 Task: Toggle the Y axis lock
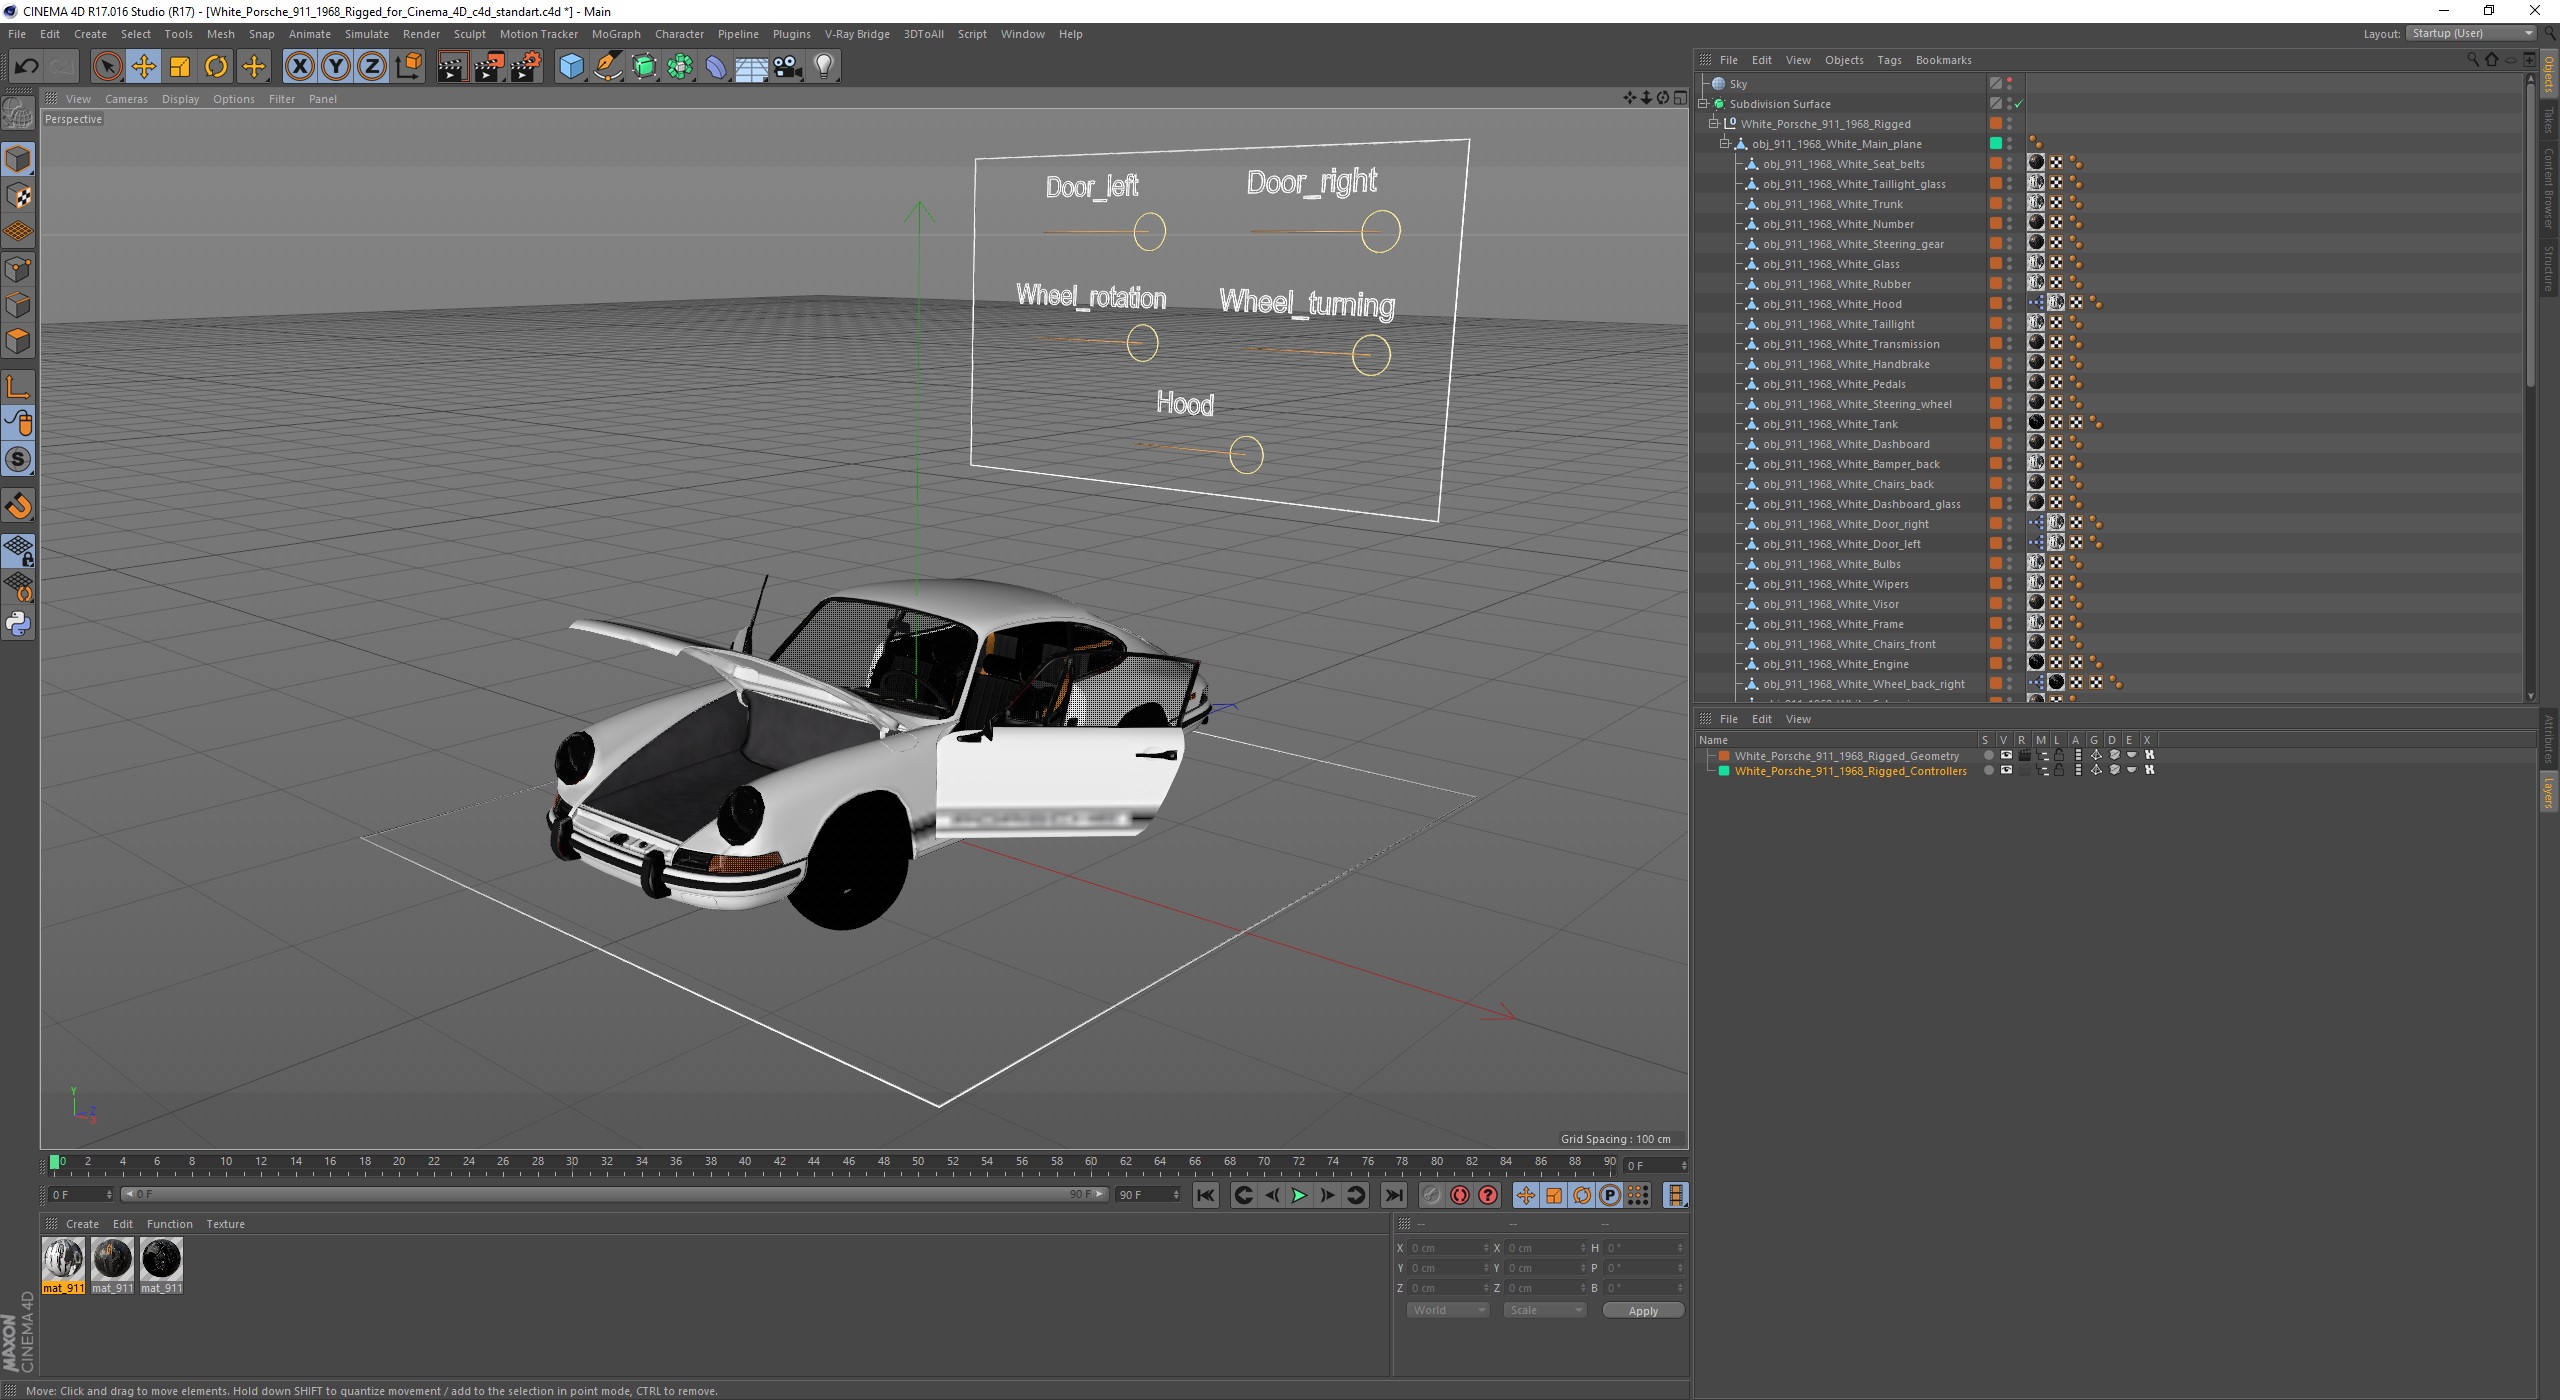click(x=336, y=67)
